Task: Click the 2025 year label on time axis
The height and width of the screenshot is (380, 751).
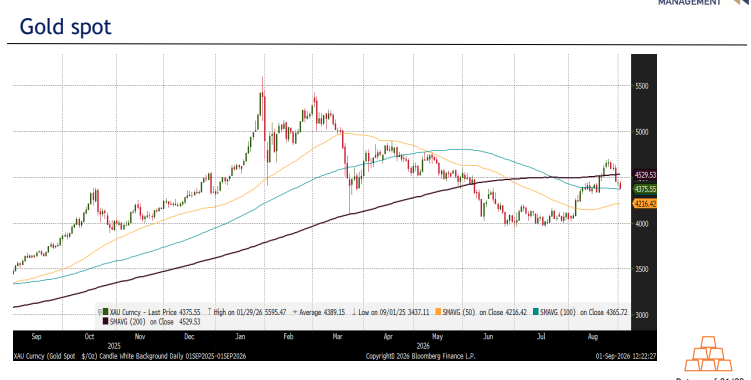Action: coord(114,345)
